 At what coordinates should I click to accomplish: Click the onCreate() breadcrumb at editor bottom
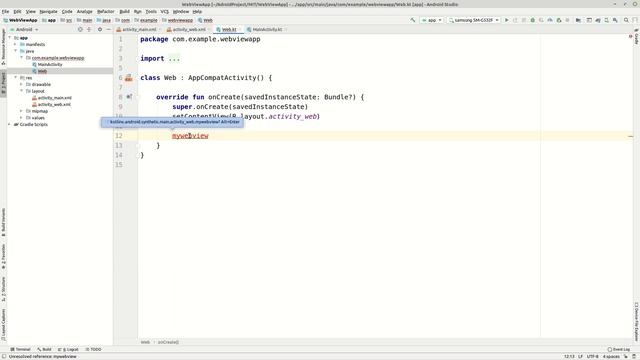(x=168, y=342)
